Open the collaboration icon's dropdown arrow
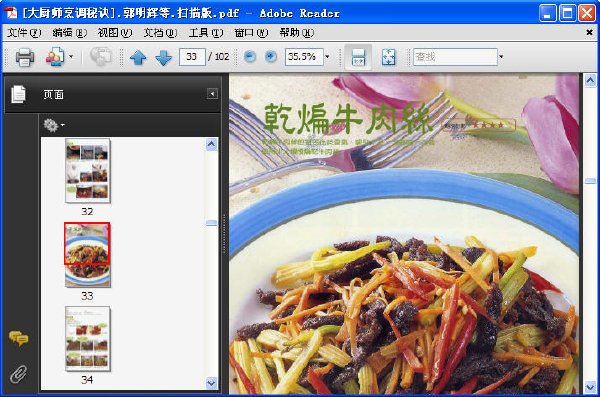The height and width of the screenshot is (397, 600). tap(71, 57)
